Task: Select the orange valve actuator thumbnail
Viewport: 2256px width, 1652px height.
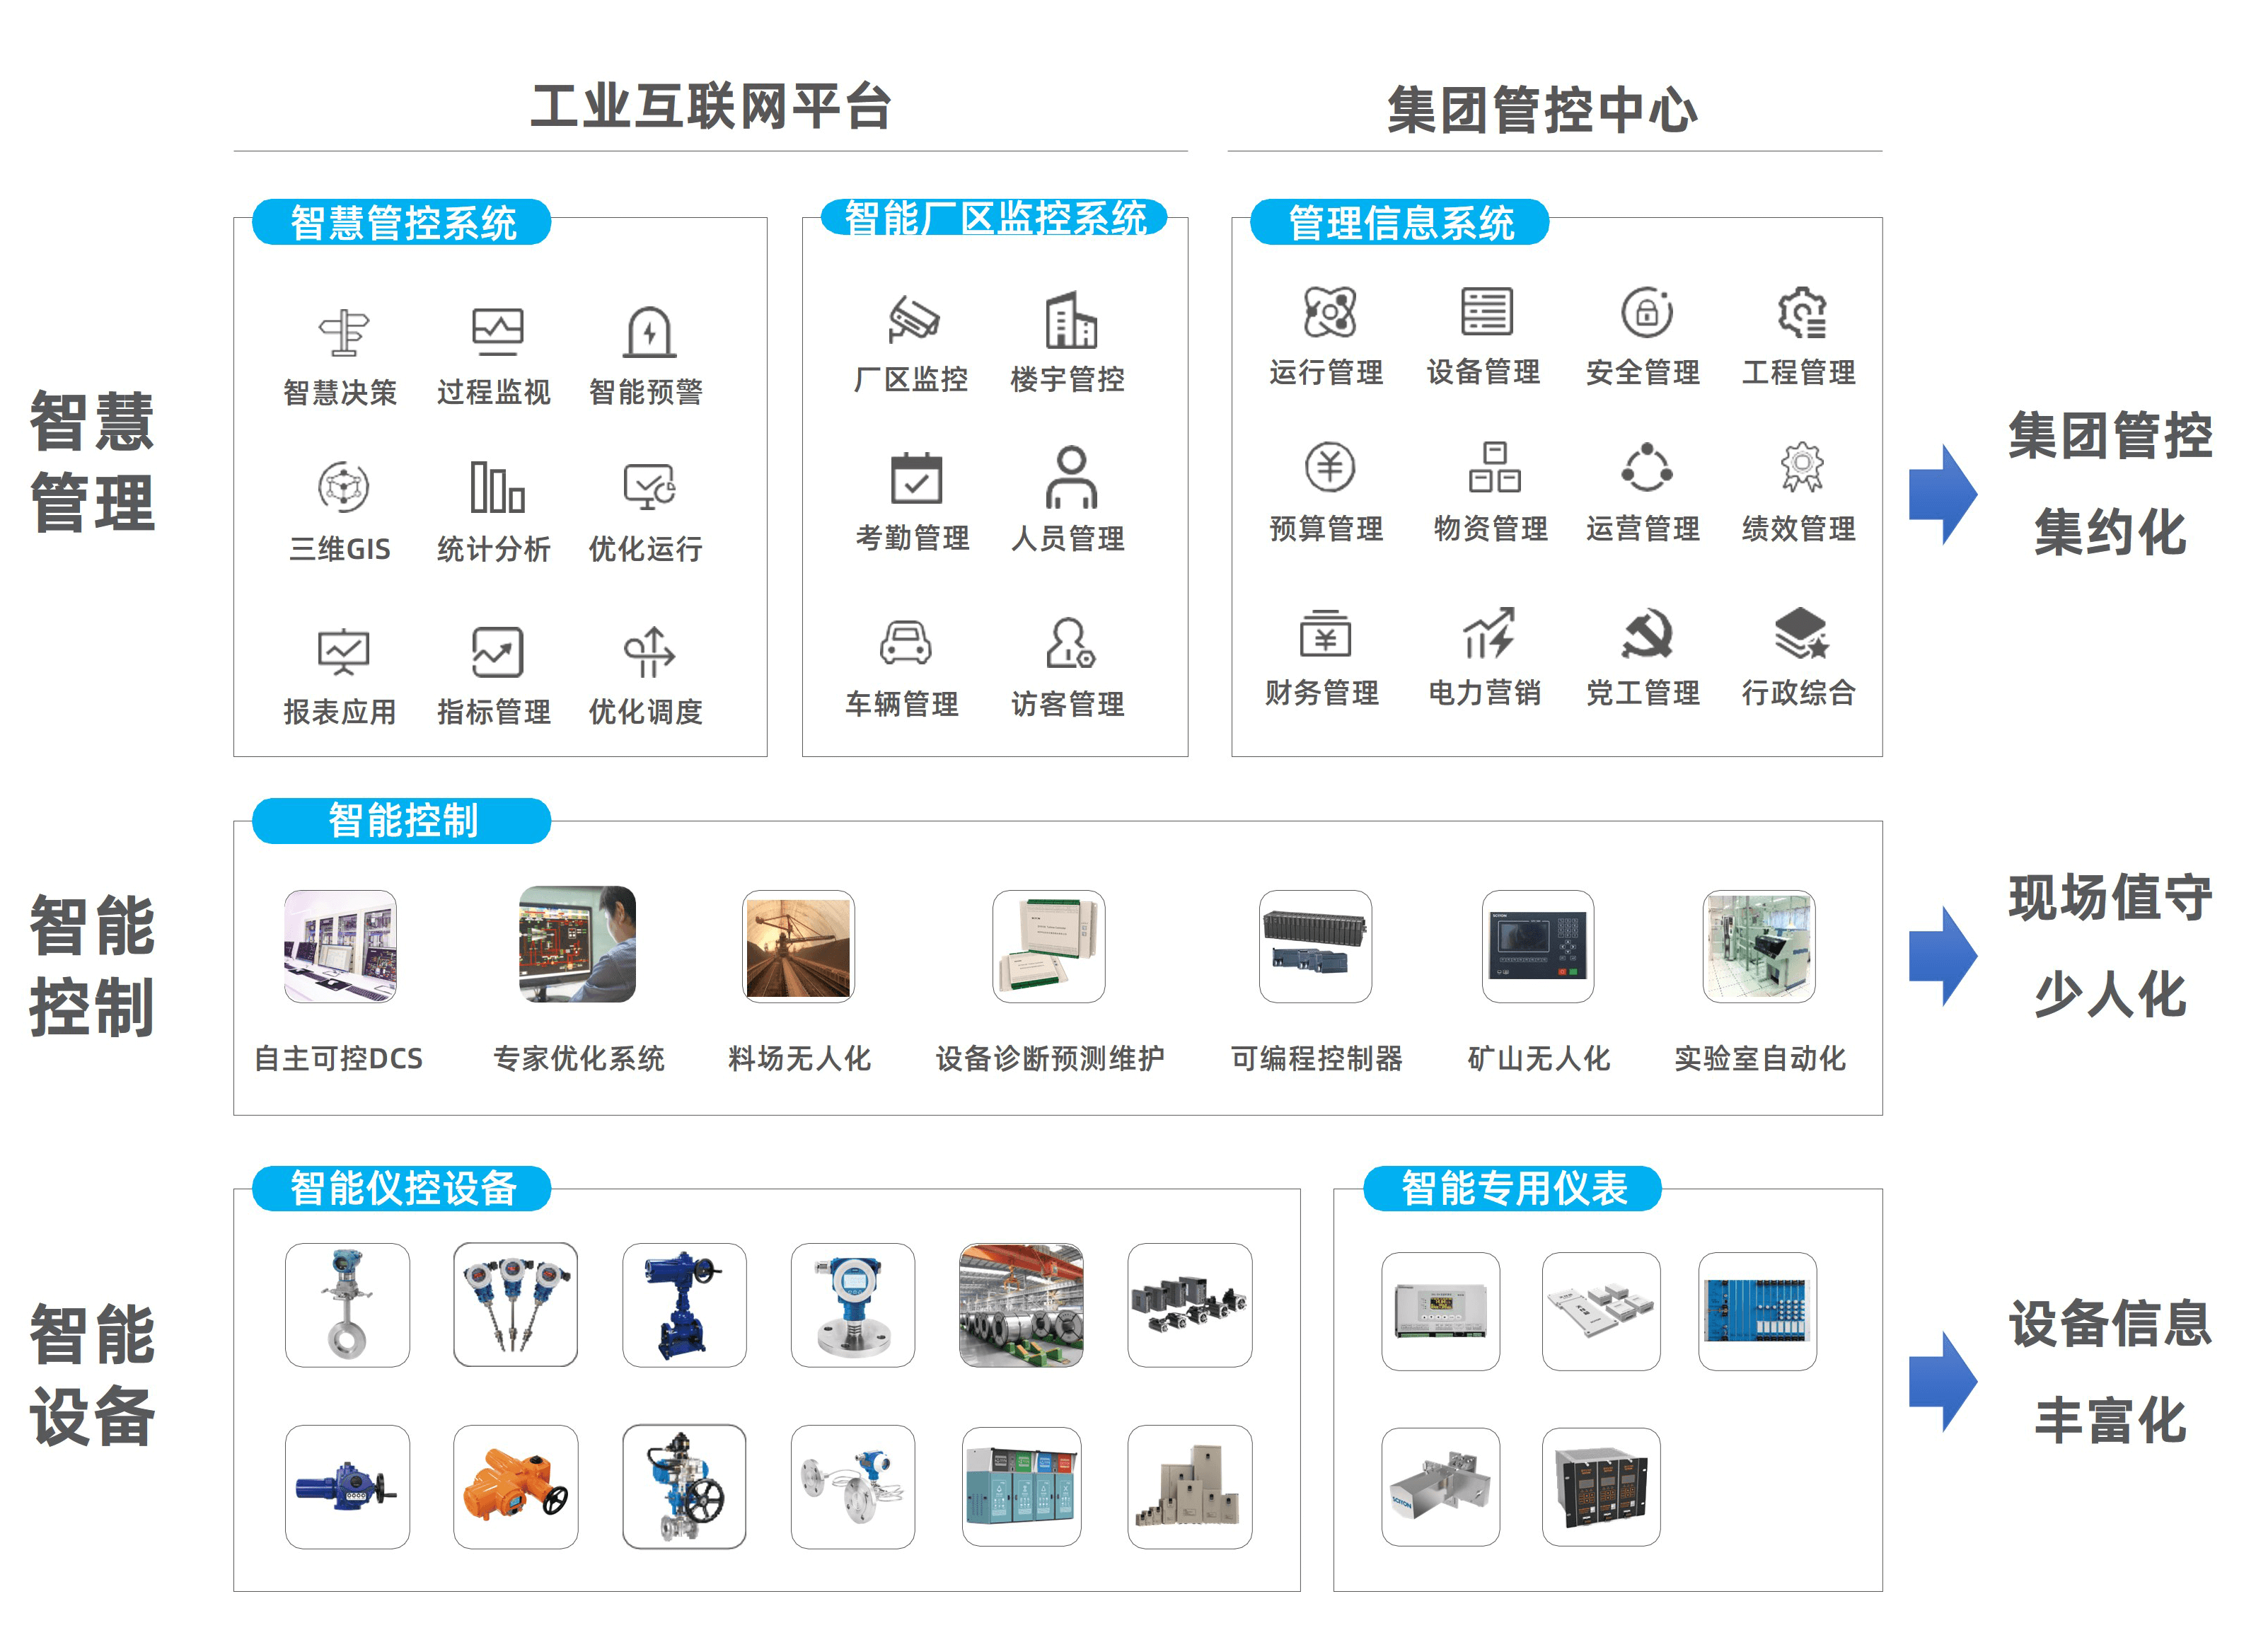Action: point(515,1486)
